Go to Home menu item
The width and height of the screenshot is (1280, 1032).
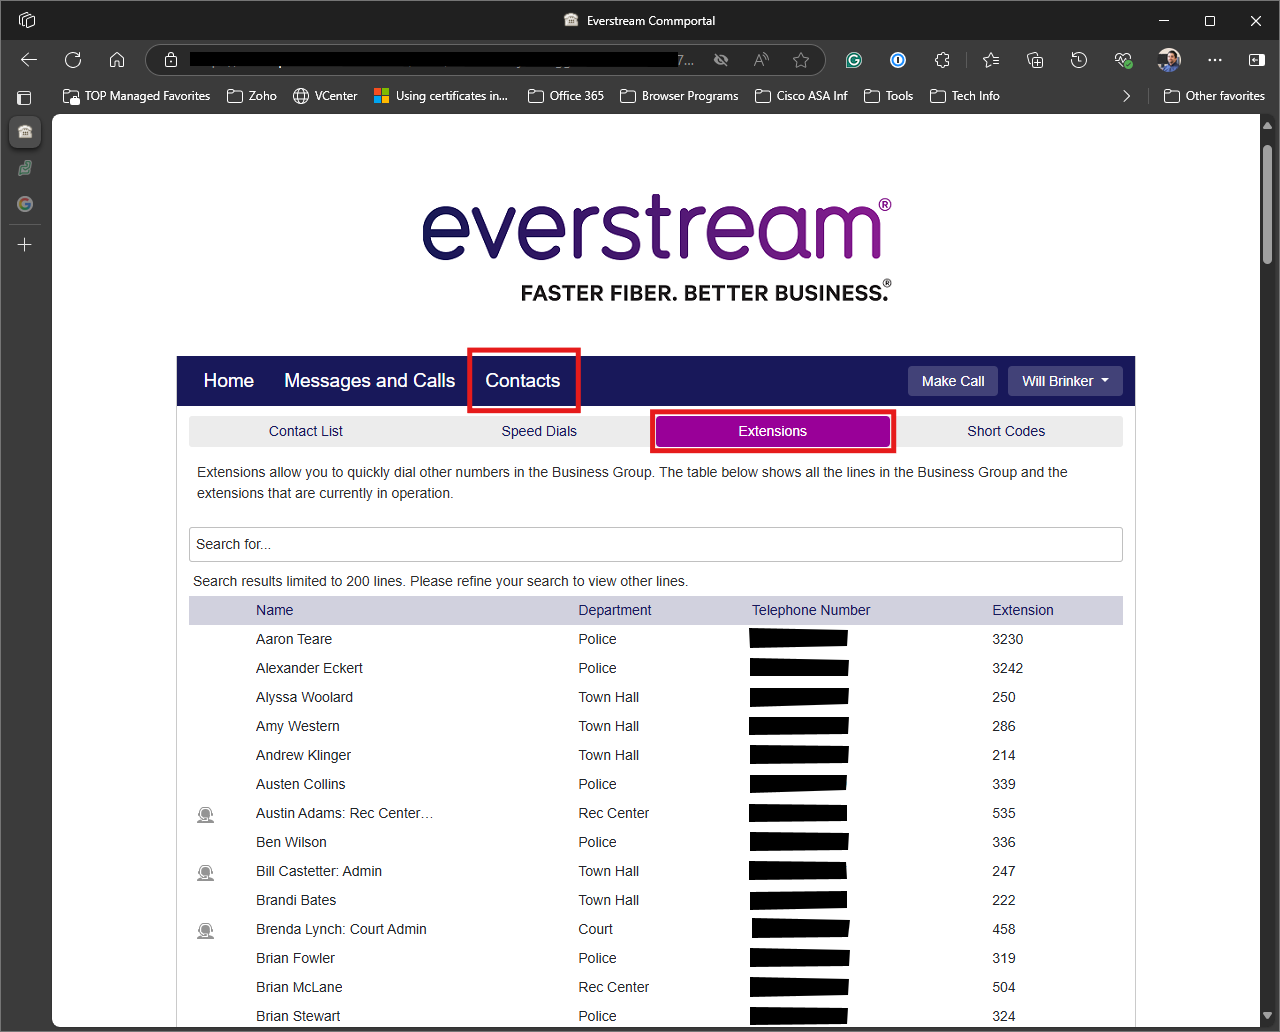[x=229, y=381]
